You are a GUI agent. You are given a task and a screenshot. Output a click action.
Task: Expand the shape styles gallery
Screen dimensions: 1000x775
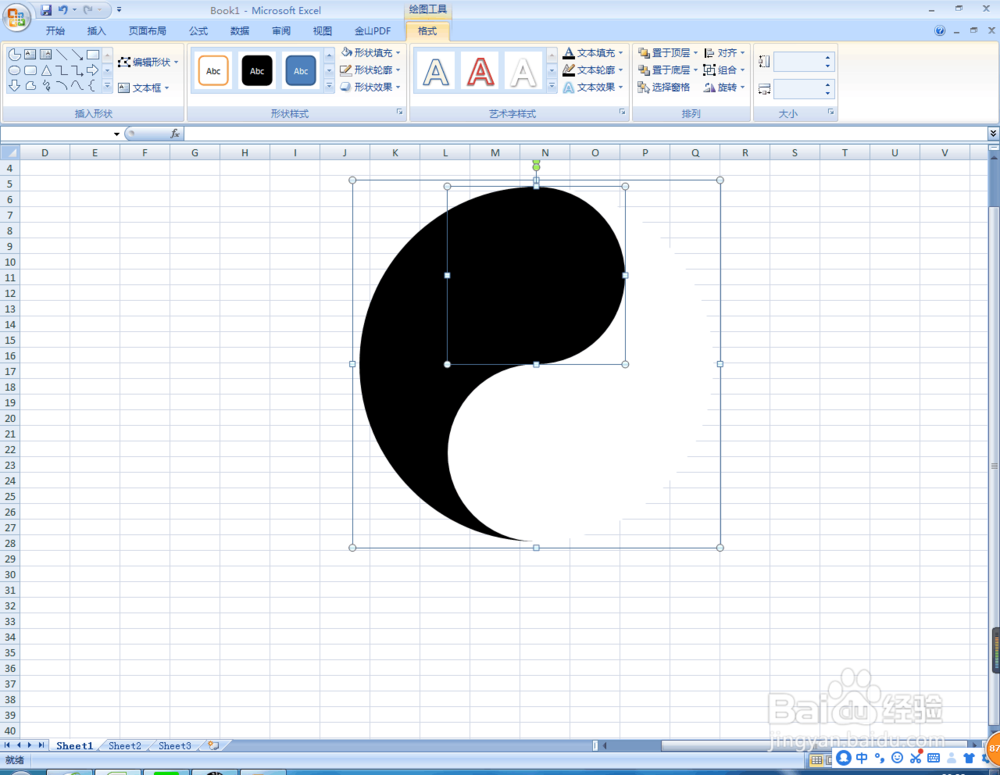(x=329, y=85)
